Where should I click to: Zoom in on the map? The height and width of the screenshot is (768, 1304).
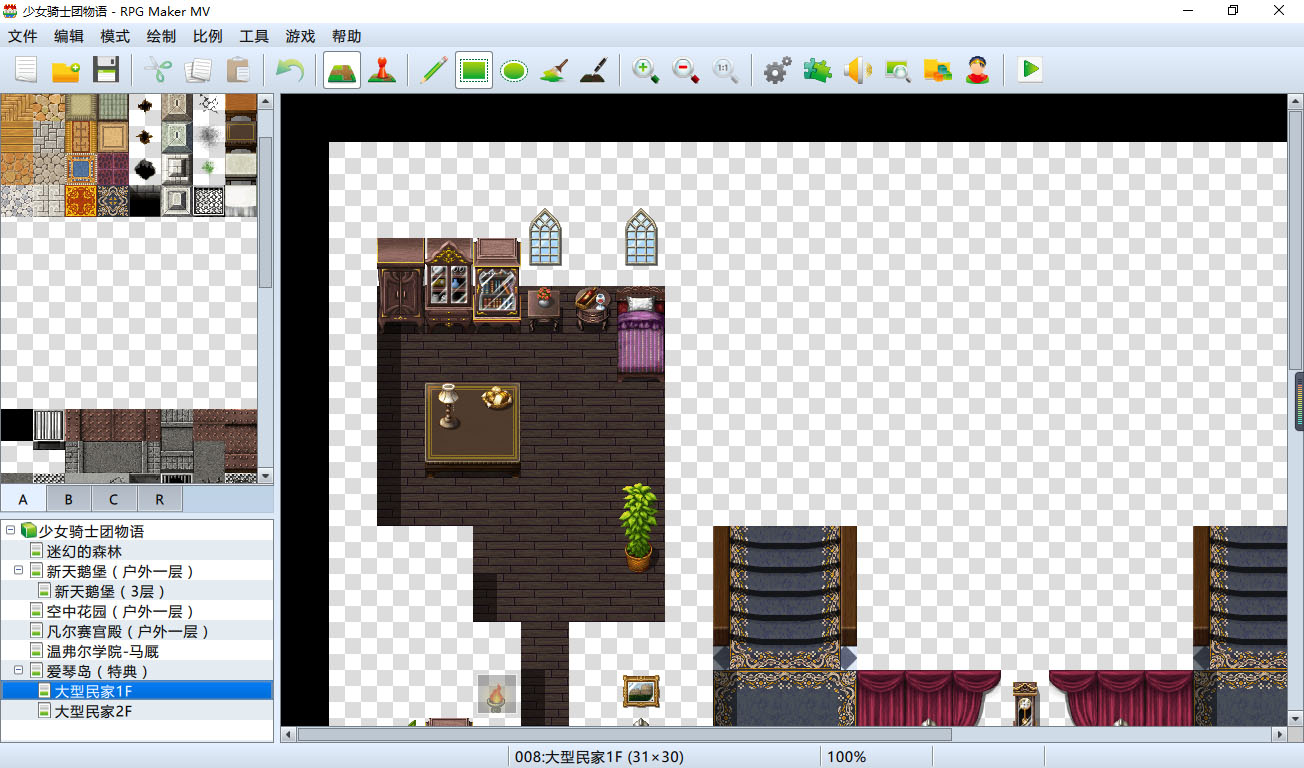(646, 70)
